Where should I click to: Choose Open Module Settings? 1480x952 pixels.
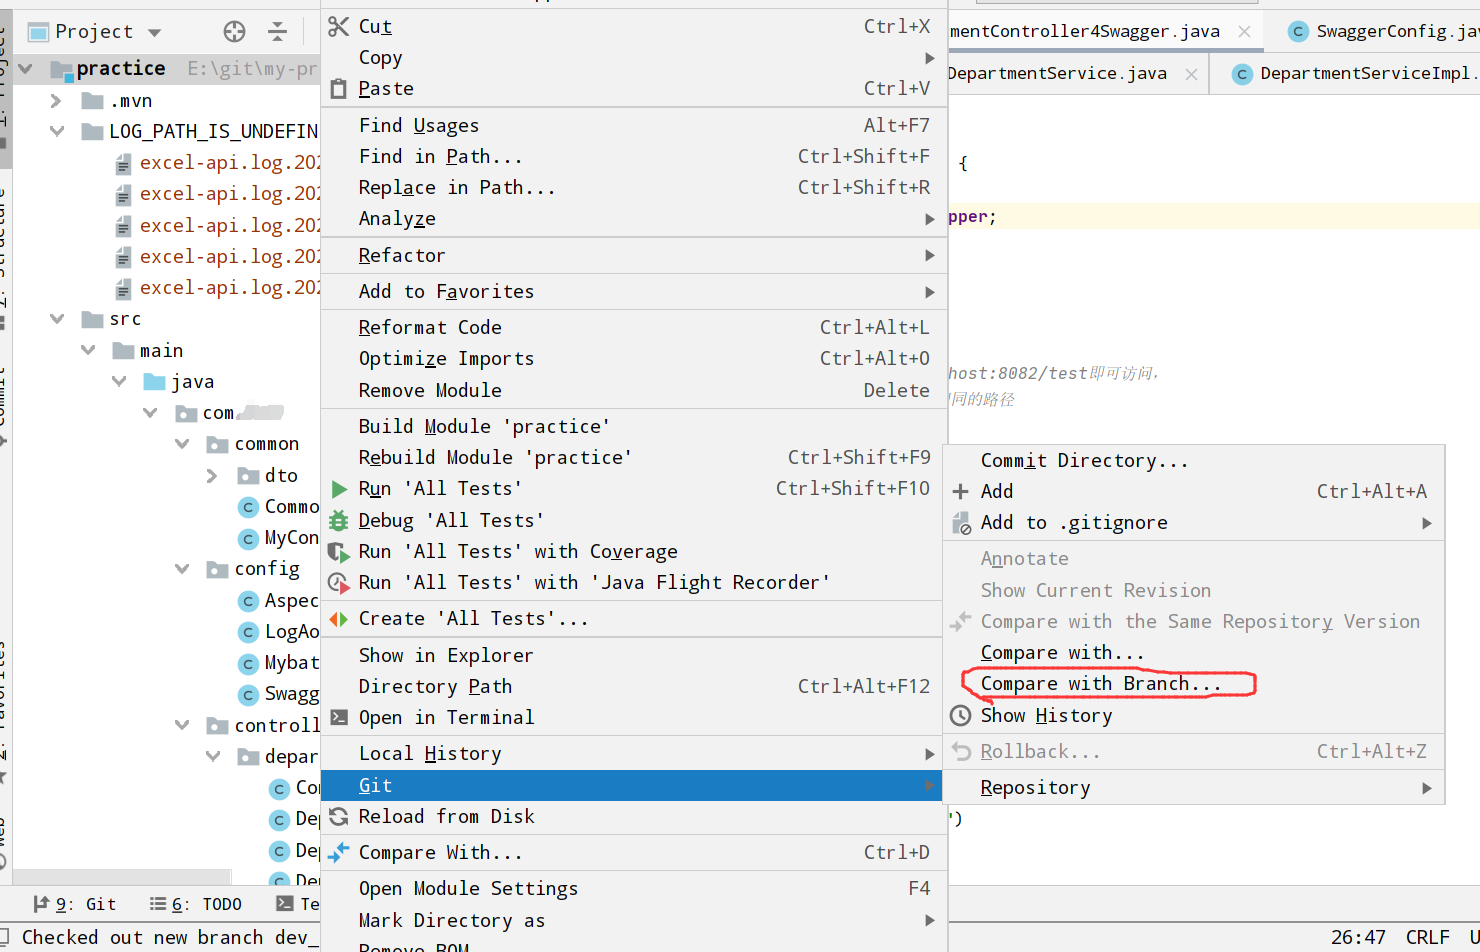634,888
